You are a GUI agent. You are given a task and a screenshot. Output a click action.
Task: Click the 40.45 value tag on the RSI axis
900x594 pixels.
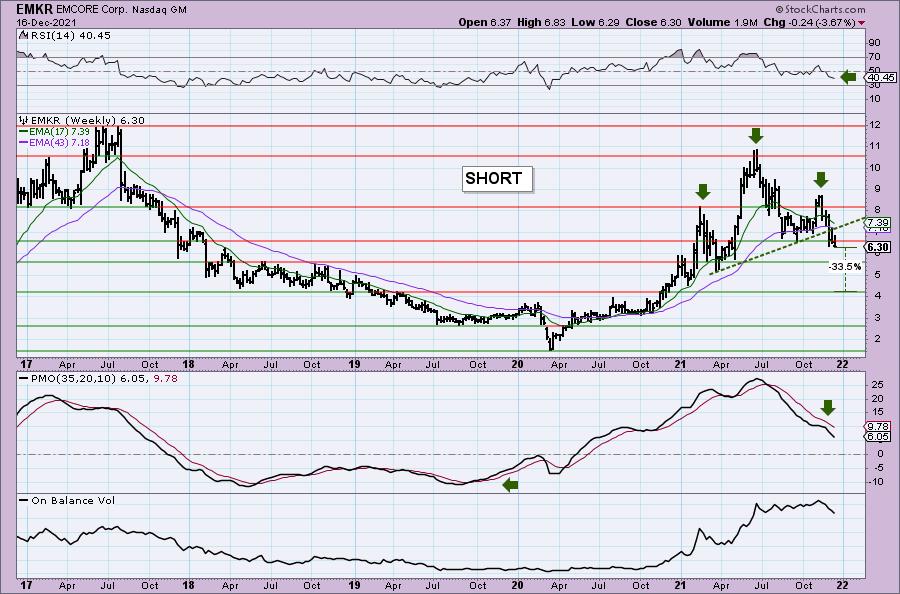coord(882,77)
